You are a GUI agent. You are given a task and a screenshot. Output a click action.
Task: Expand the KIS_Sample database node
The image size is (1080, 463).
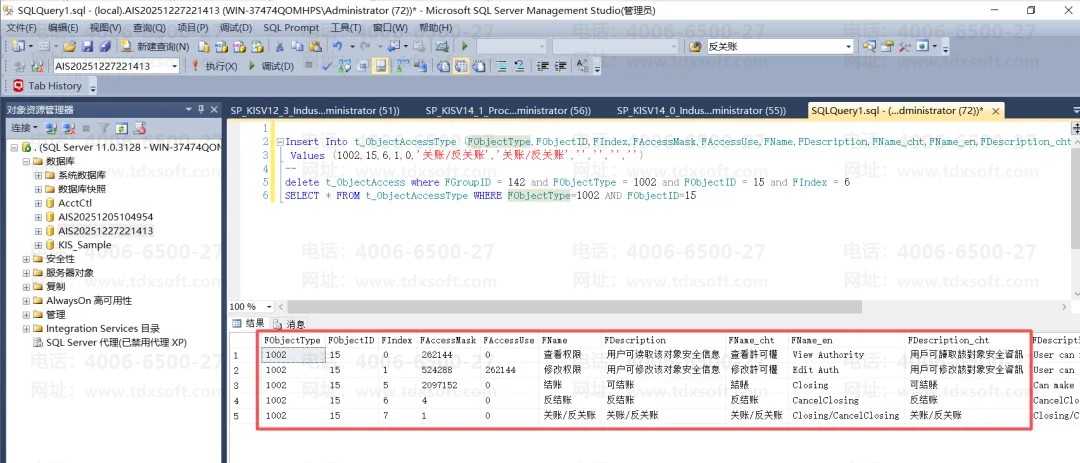point(38,245)
